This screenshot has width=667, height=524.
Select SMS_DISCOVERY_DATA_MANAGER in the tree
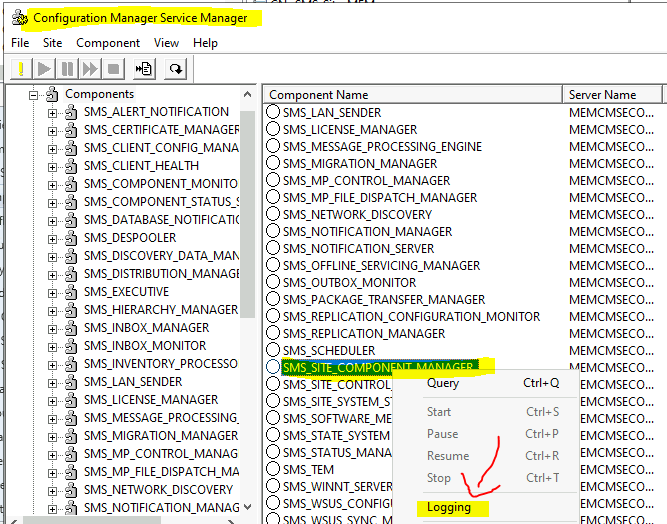click(160, 256)
